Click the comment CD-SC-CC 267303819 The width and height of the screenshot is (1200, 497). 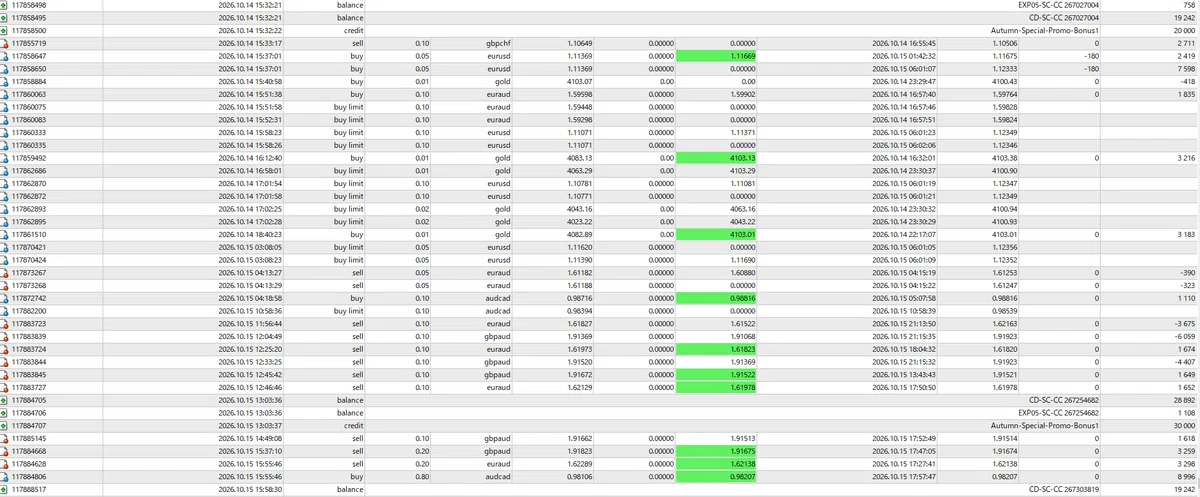pos(1064,490)
